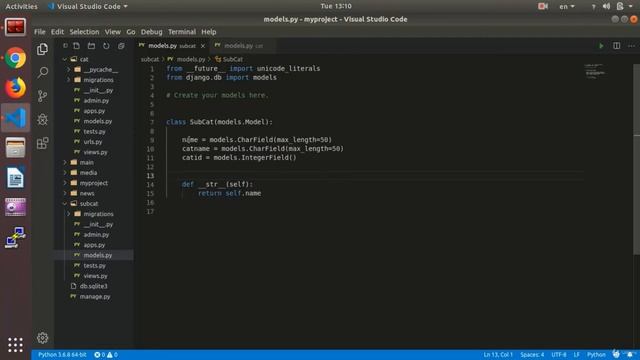Click Ln 13, Col 1 in status bar

pyautogui.click(x=498, y=355)
